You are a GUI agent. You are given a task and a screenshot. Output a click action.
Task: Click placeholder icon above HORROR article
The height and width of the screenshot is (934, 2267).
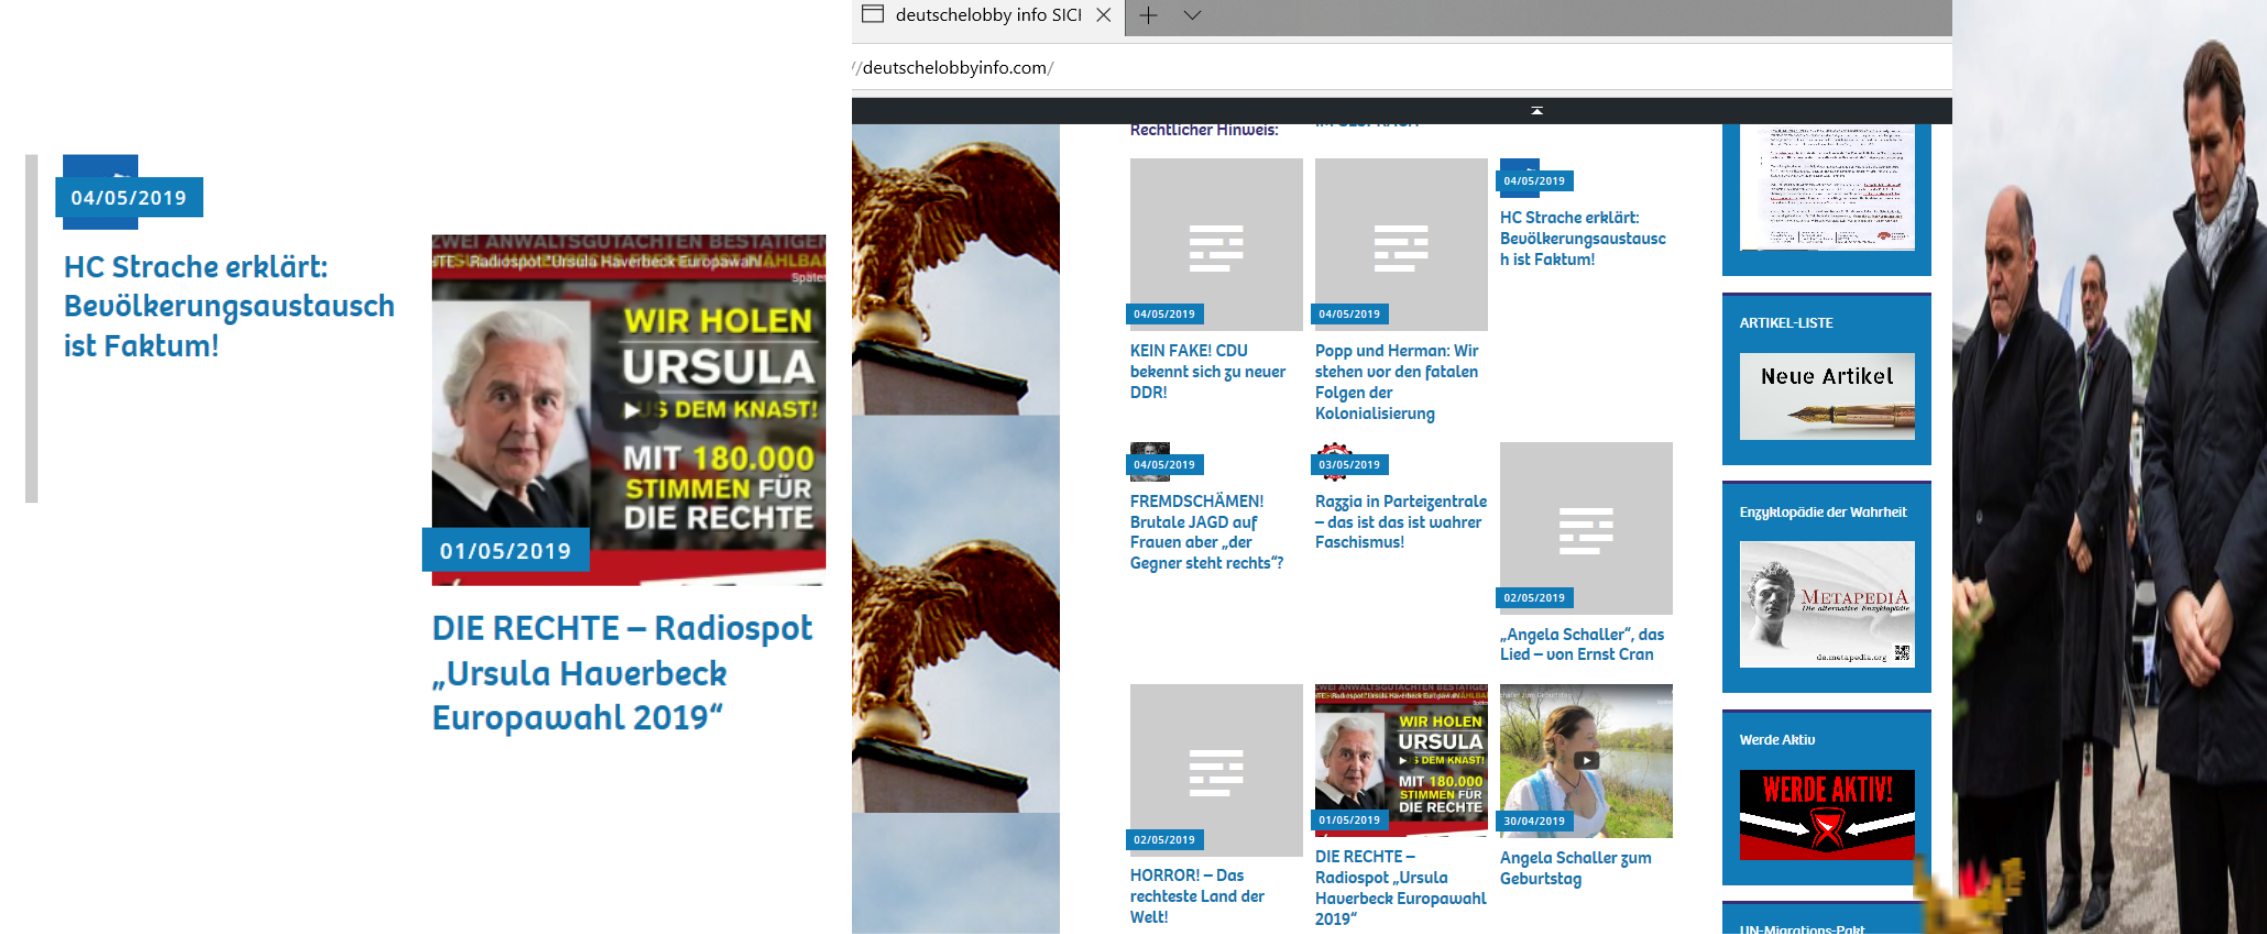click(1215, 772)
